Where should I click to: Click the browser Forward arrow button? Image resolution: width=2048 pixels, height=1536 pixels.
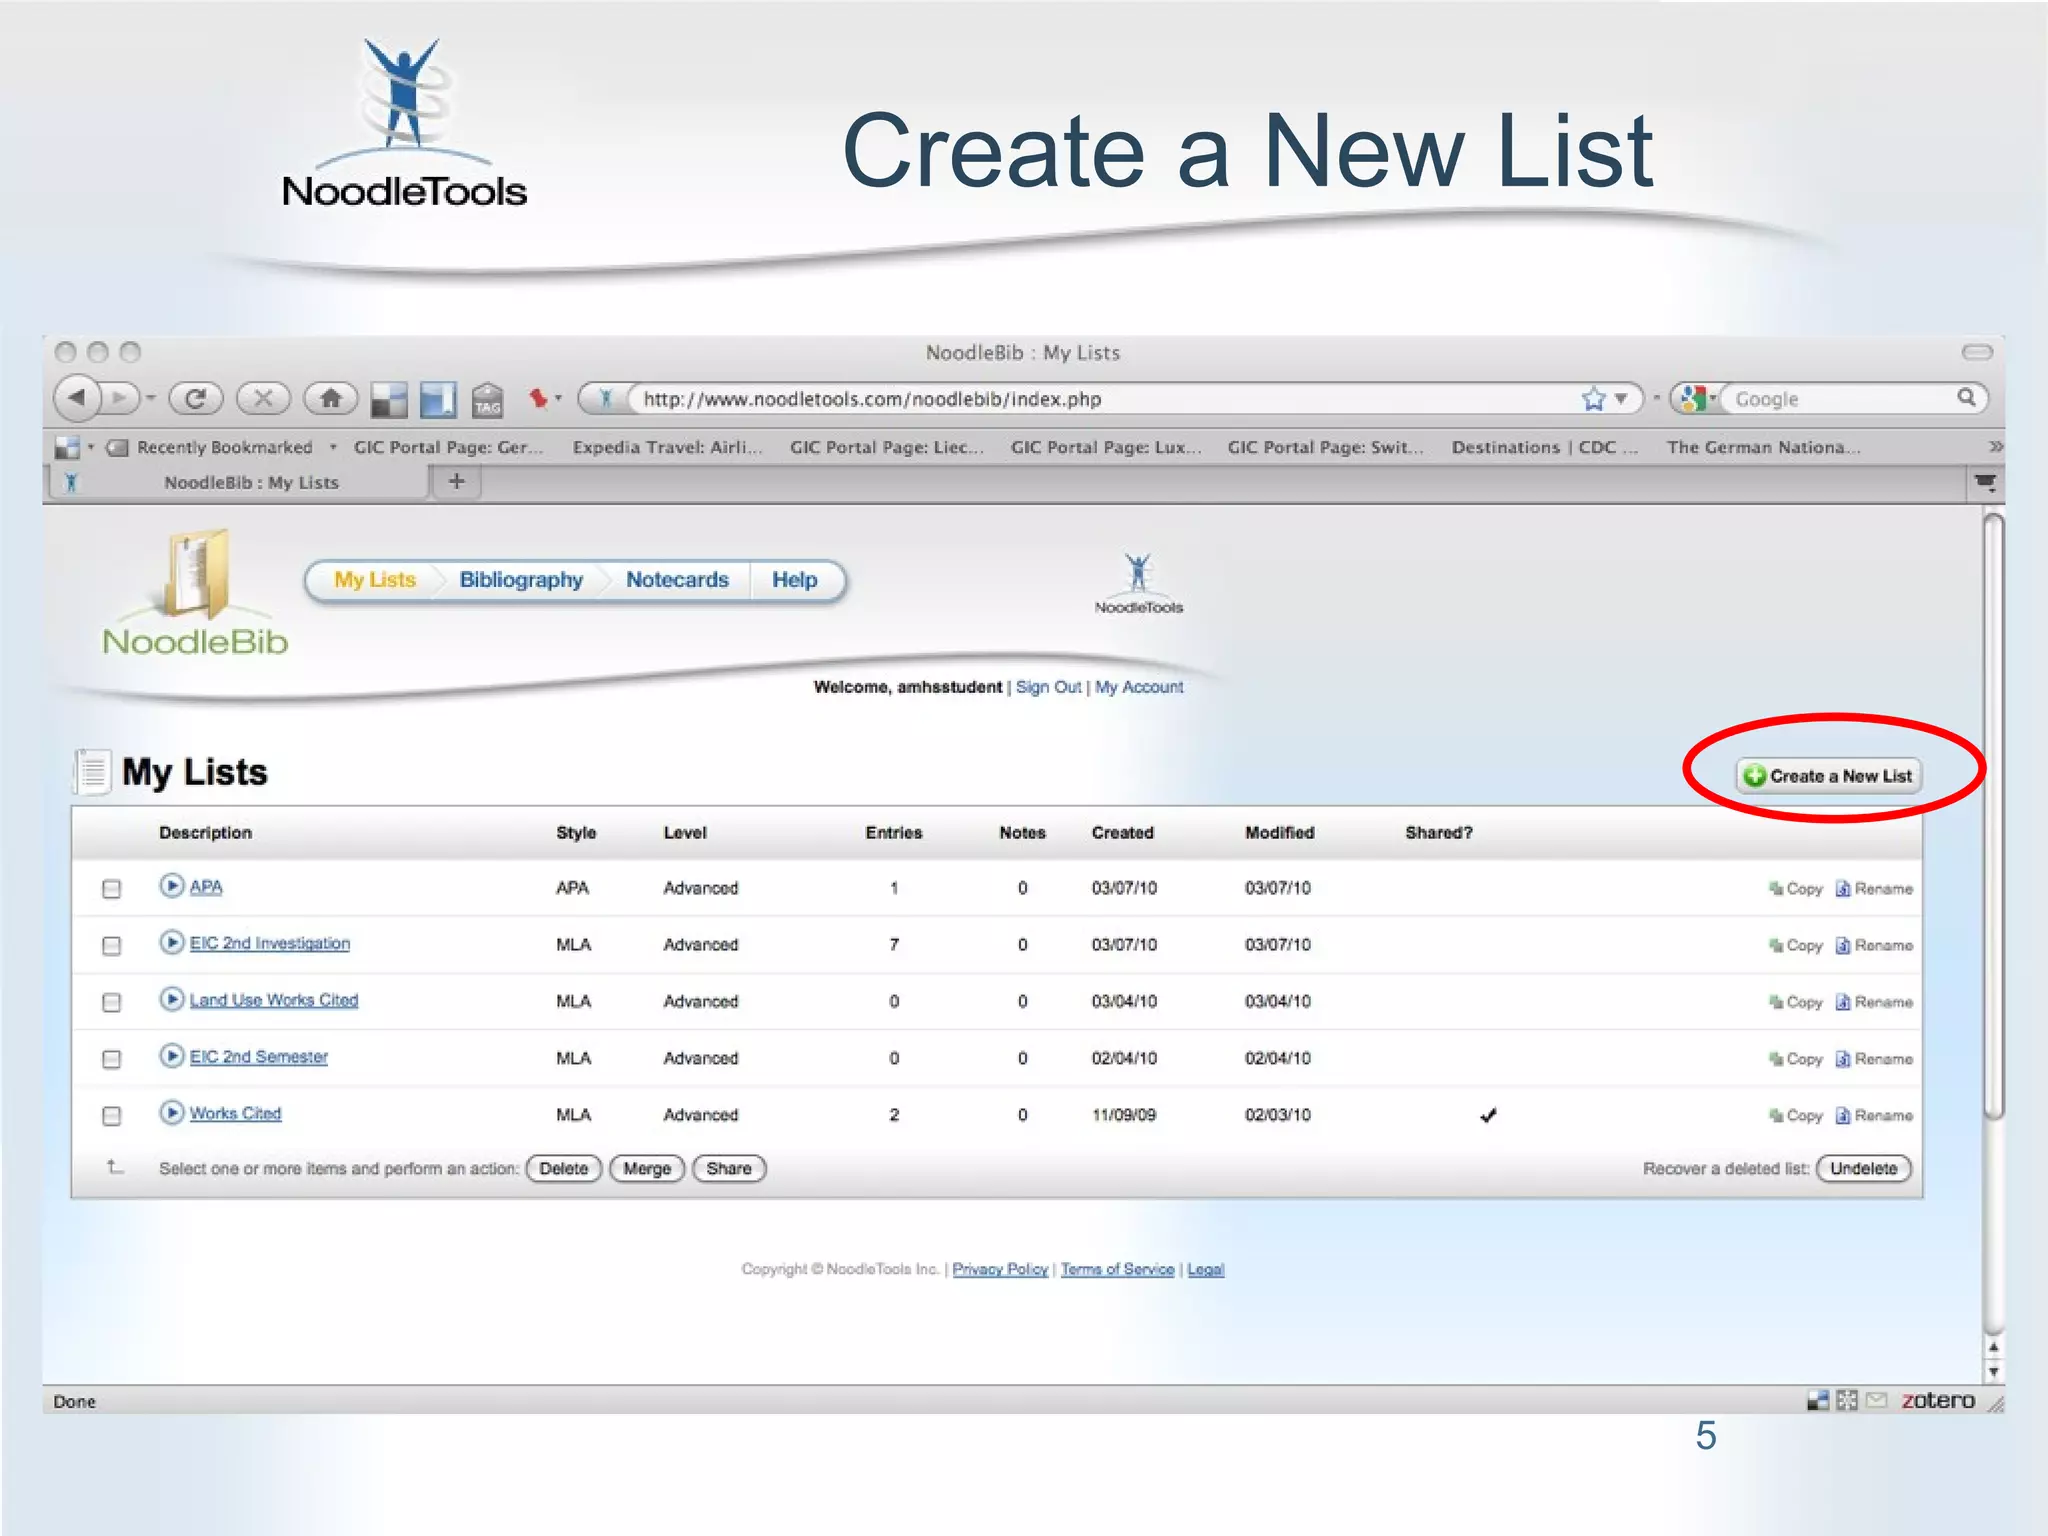(x=120, y=399)
